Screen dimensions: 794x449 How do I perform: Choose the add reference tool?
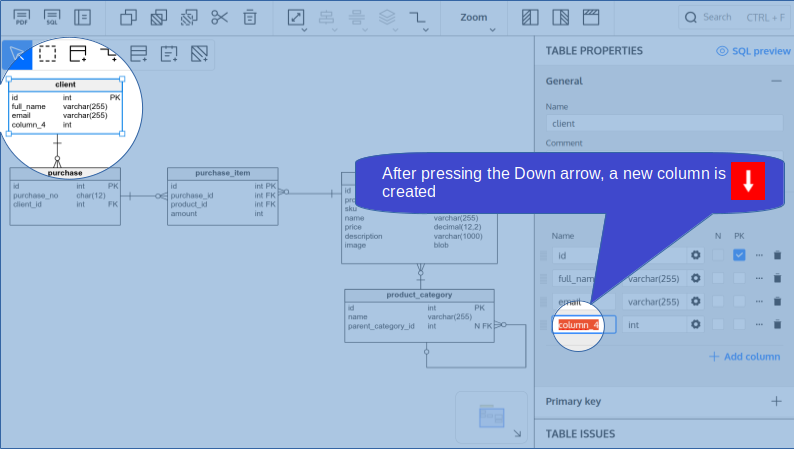pyautogui.click(x=108, y=54)
